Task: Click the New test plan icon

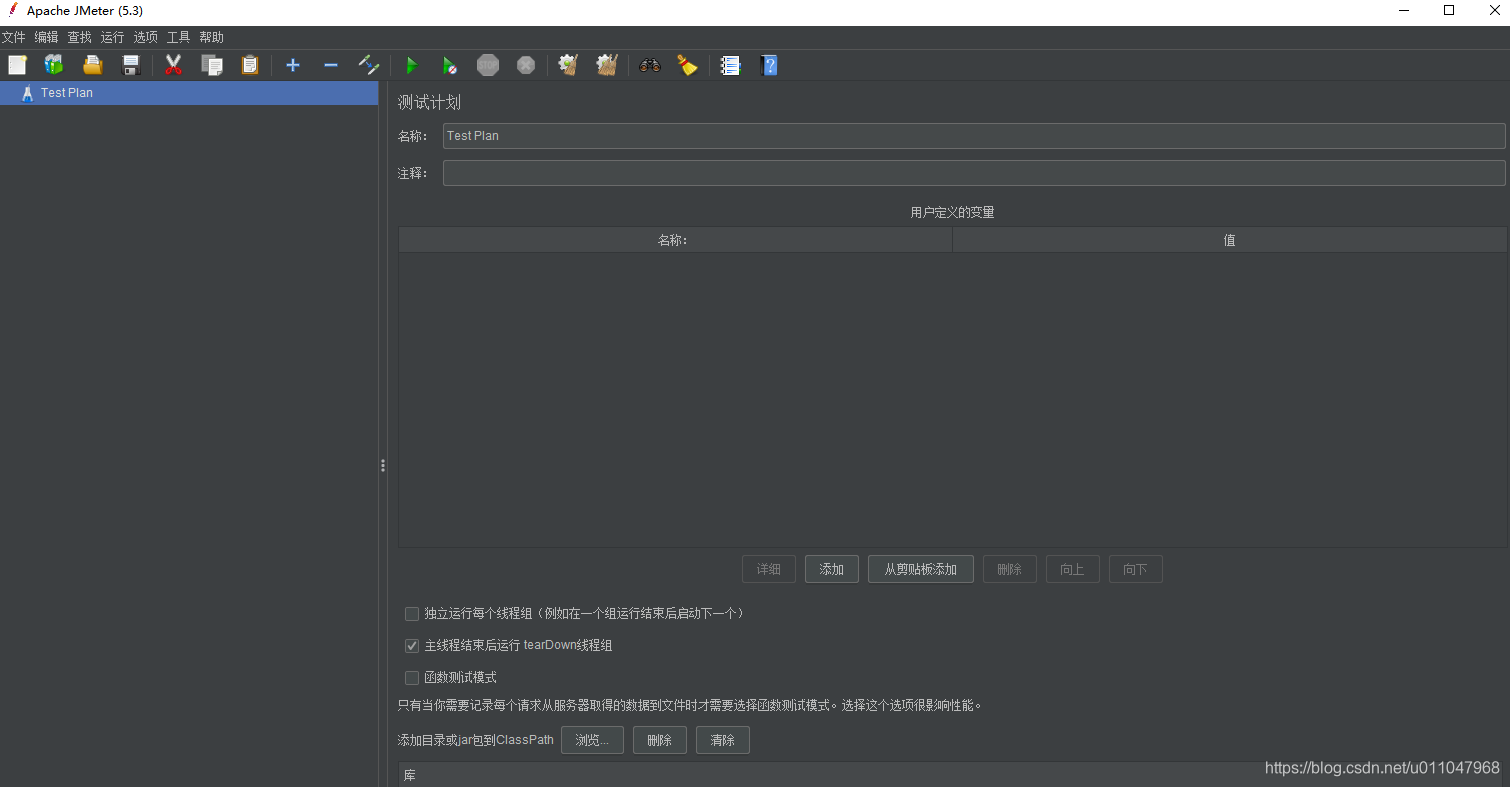Action: click(17, 65)
